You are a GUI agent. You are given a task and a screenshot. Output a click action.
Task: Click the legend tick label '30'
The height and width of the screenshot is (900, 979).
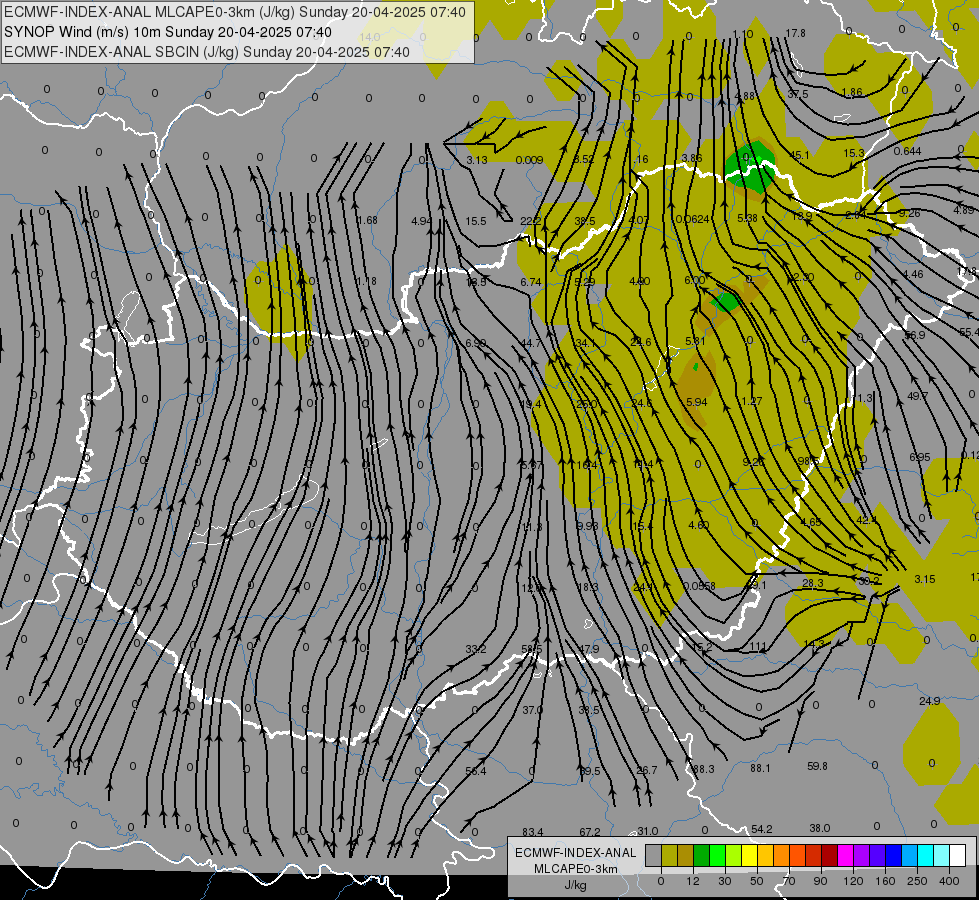pos(724,881)
